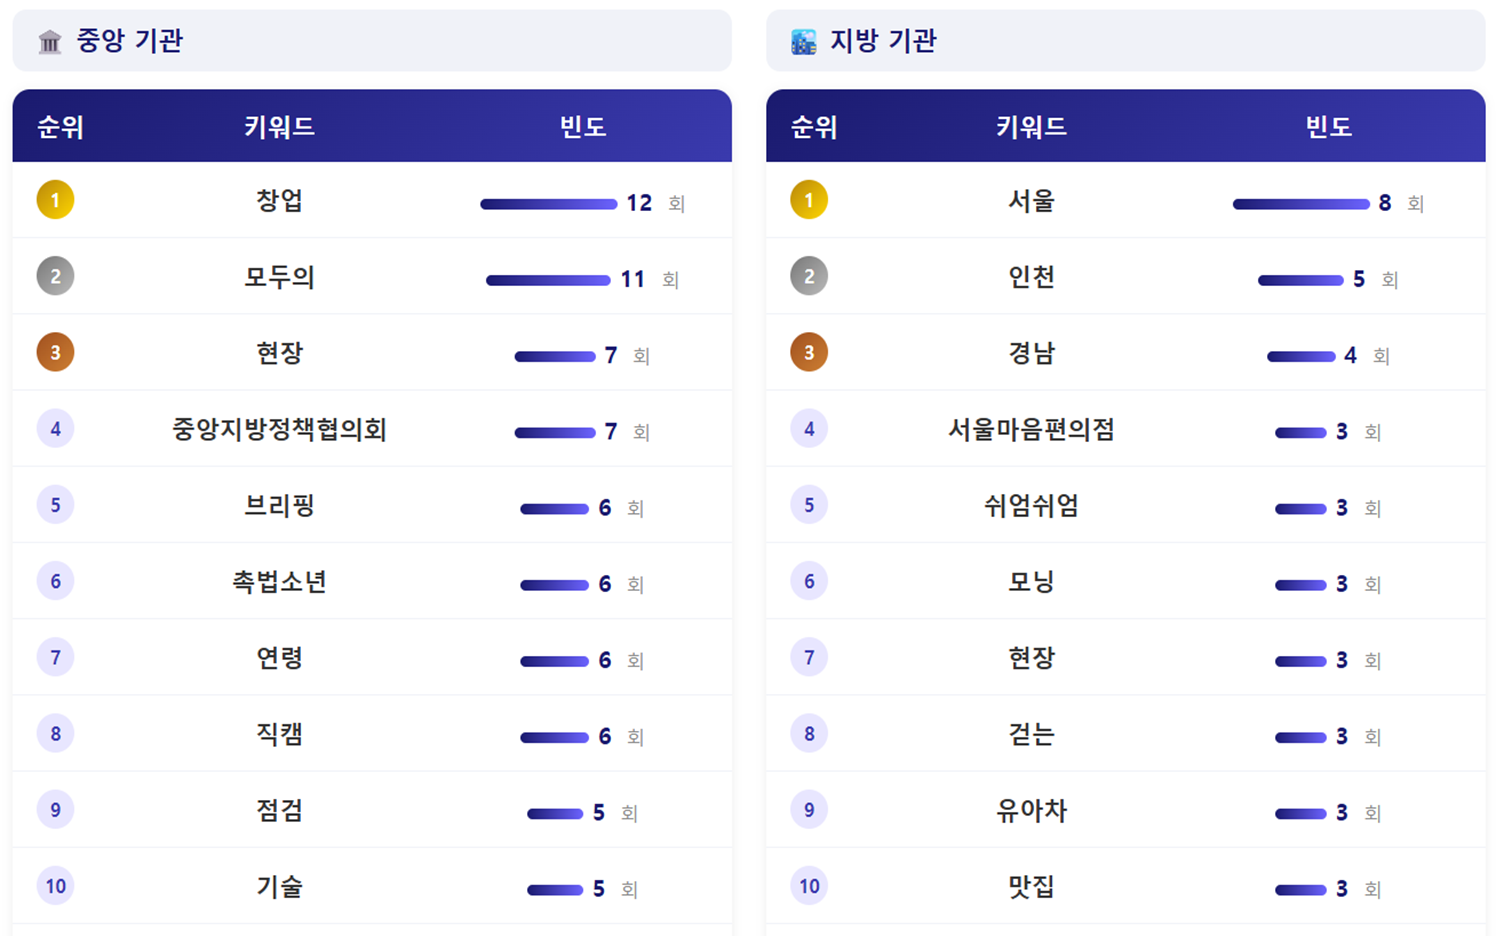This screenshot has width=1504, height=936.
Task: Click the silver rank 2 badge for 인천
Action: (809, 276)
